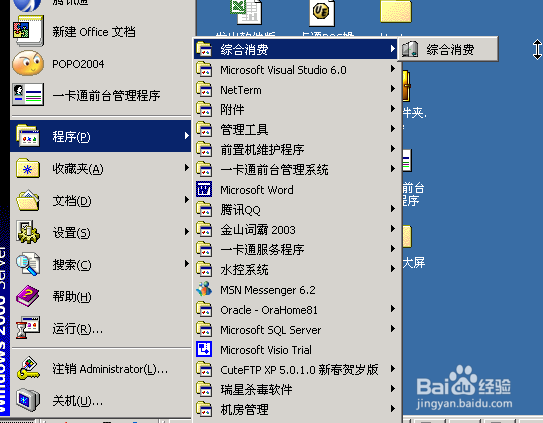Click the 文档 open folder icon

28,200
